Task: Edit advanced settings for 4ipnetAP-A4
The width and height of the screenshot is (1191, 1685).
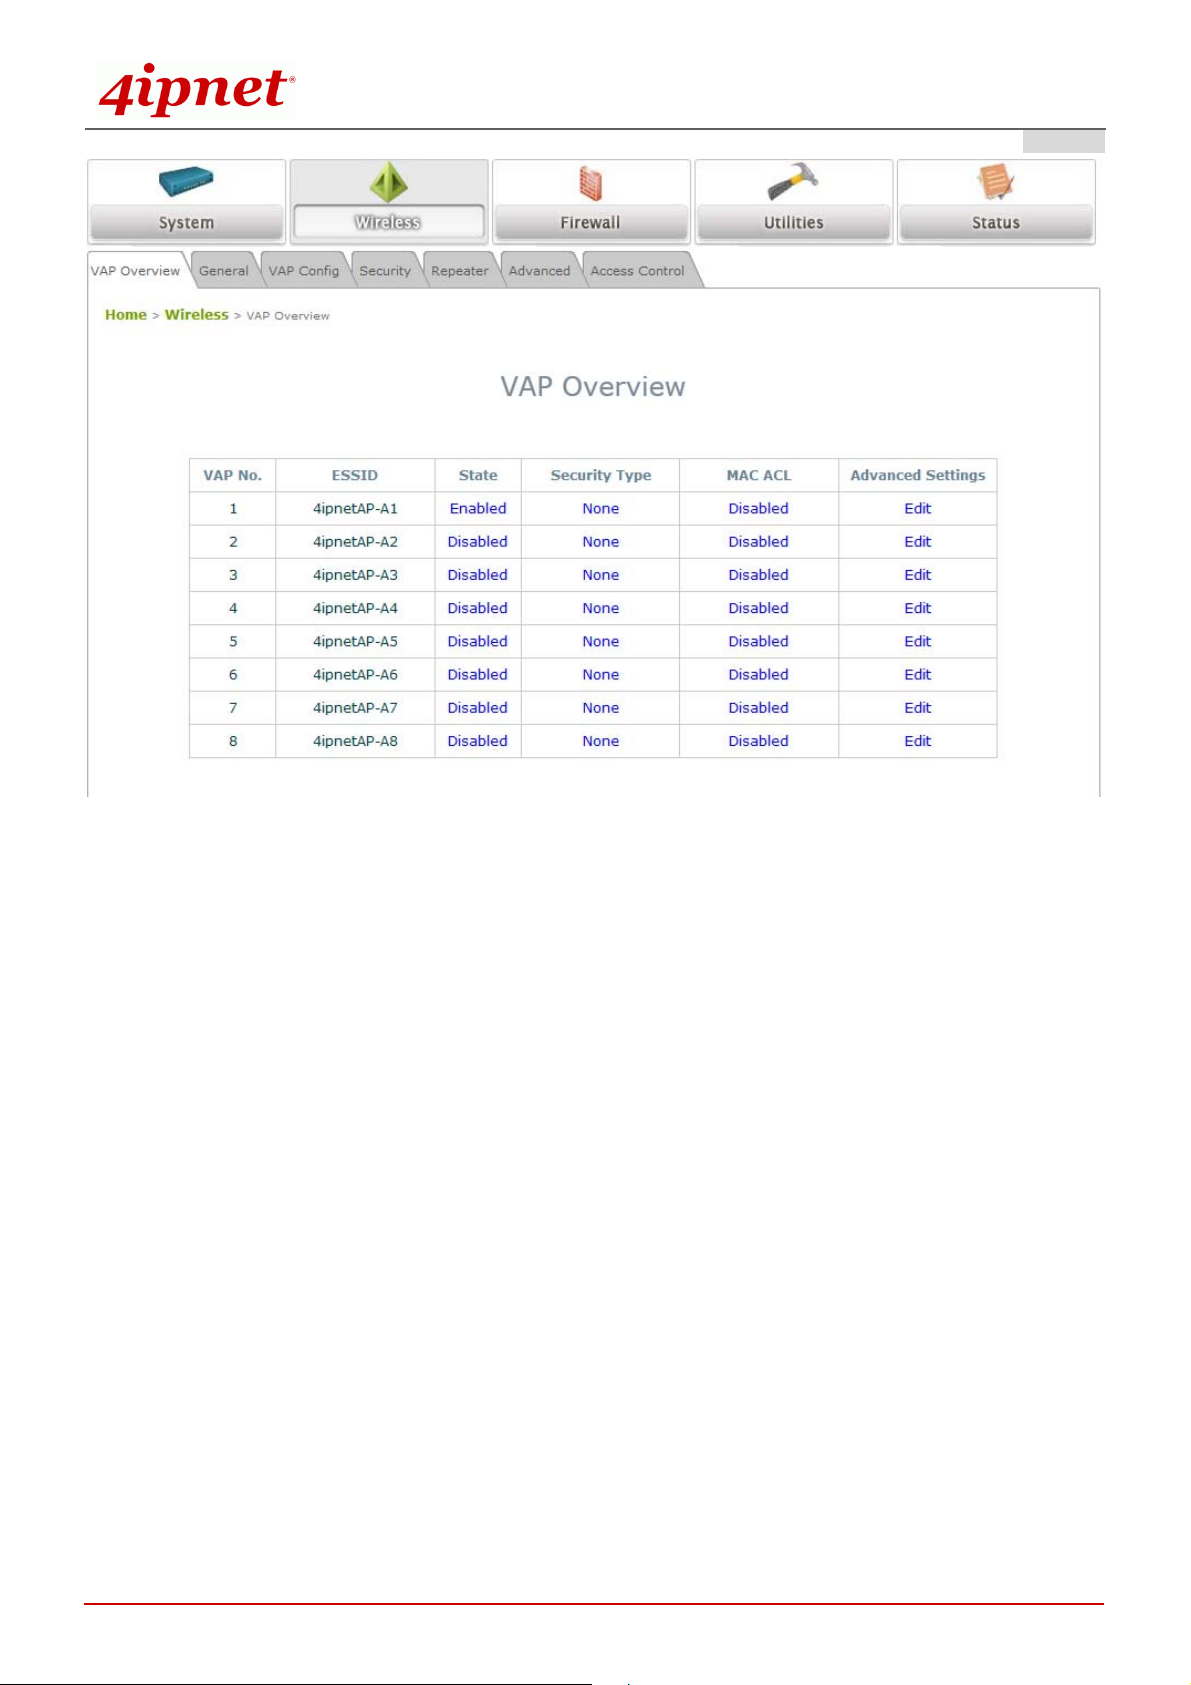Action: coord(918,608)
